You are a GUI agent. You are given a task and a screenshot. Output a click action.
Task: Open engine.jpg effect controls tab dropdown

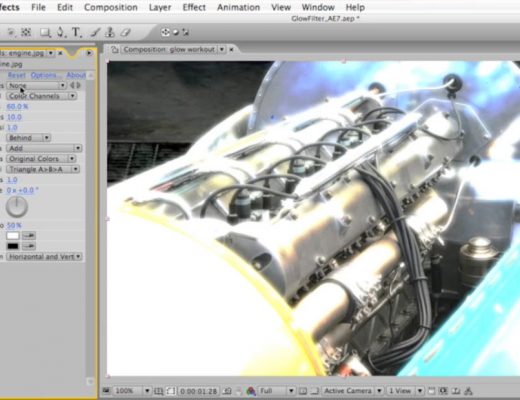tap(50, 53)
